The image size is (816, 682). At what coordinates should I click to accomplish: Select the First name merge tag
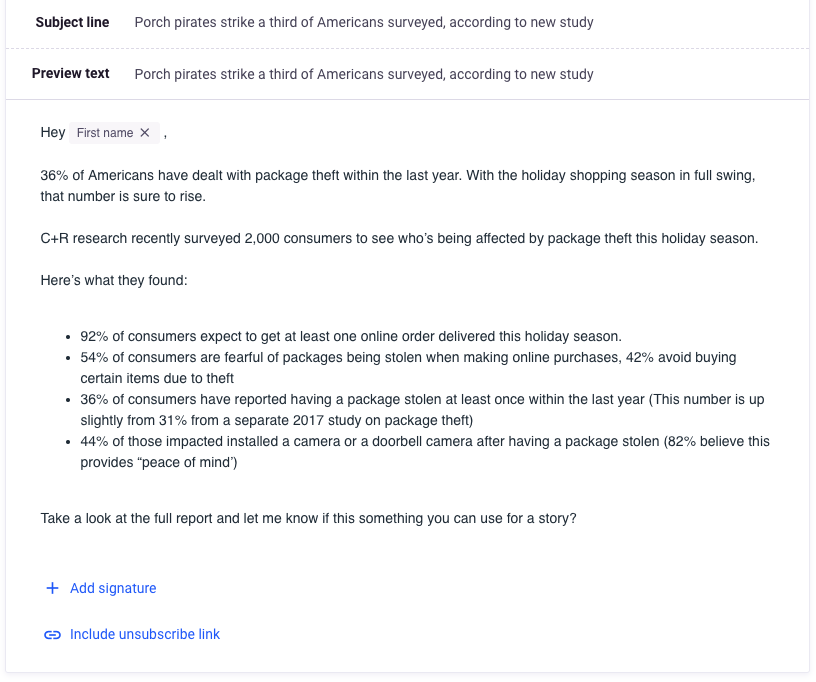coord(104,133)
